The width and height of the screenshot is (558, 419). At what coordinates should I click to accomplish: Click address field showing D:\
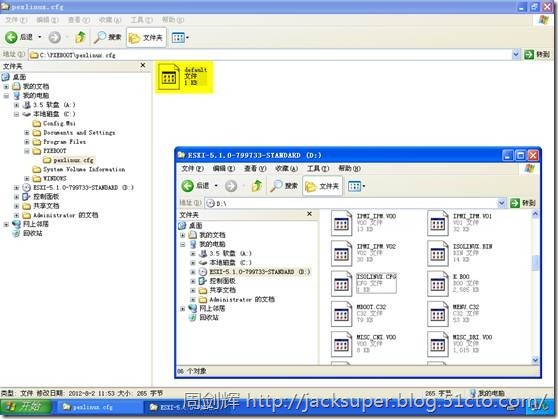coord(351,203)
